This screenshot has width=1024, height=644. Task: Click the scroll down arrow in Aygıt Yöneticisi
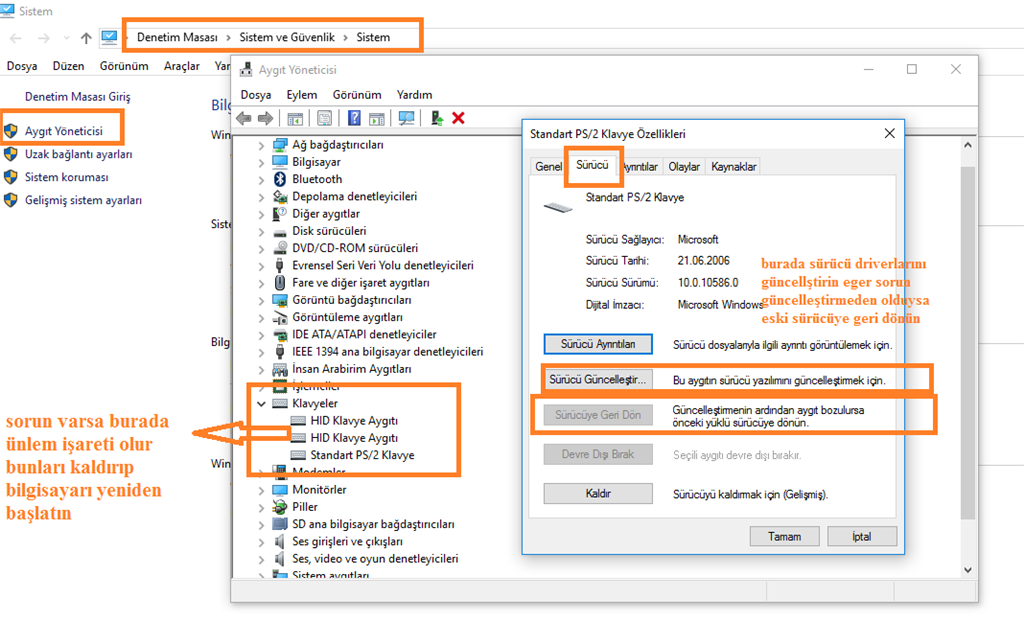(x=967, y=570)
